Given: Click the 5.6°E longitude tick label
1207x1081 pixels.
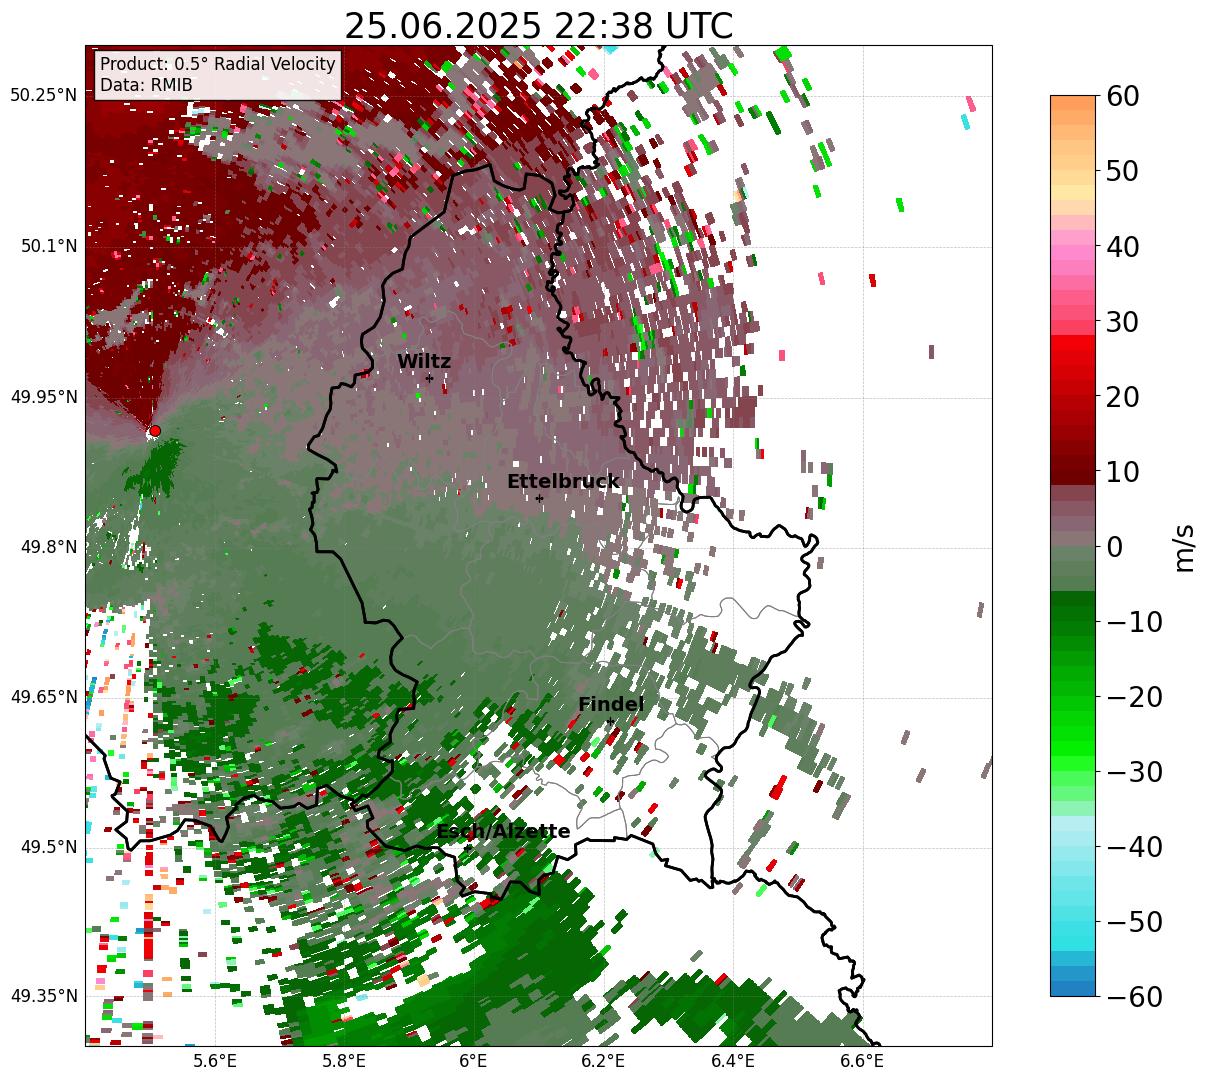Looking at the screenshot, I should coord(215,1061).
